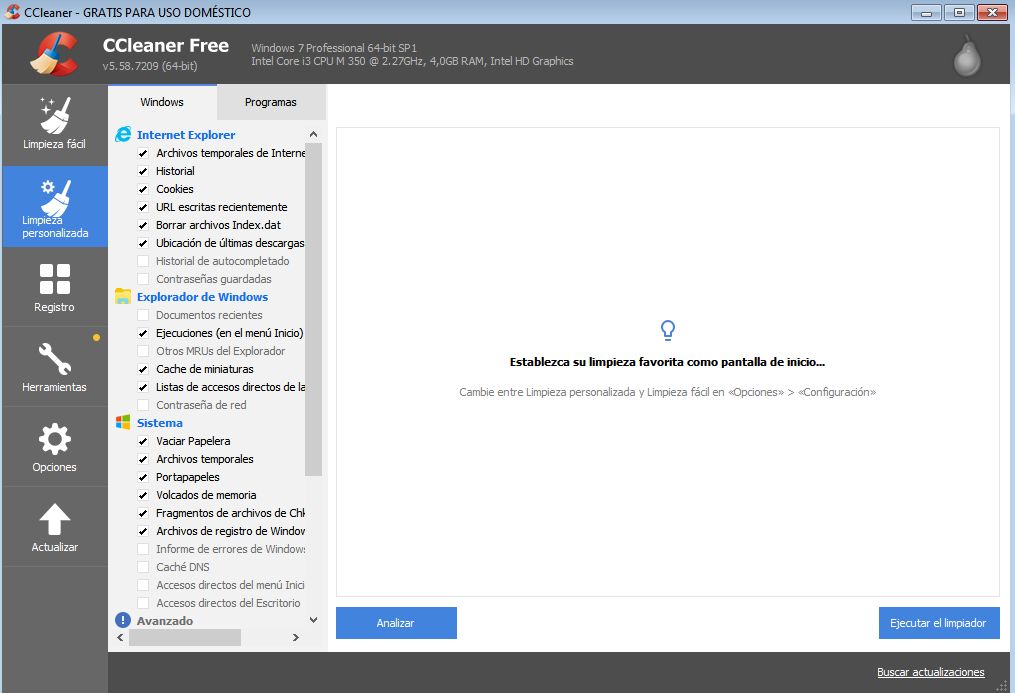Check Documentos recientes

(x=143, y=315)
